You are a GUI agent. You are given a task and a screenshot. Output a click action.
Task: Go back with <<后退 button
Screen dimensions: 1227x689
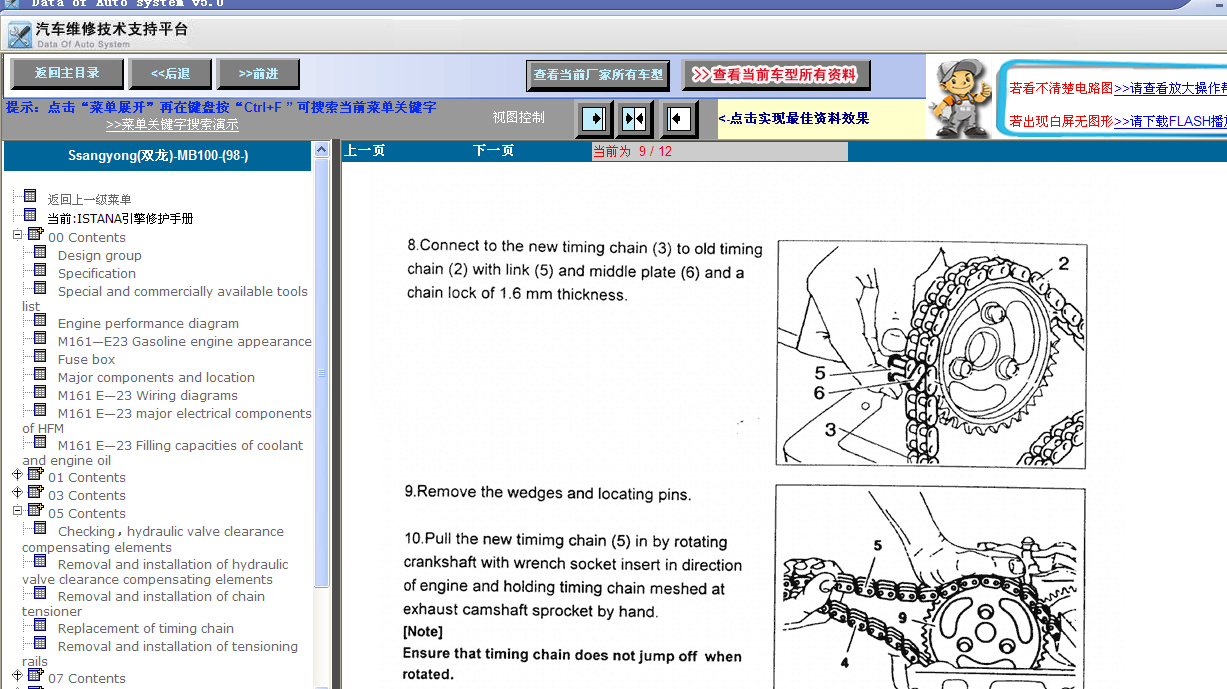click(171, 73)
